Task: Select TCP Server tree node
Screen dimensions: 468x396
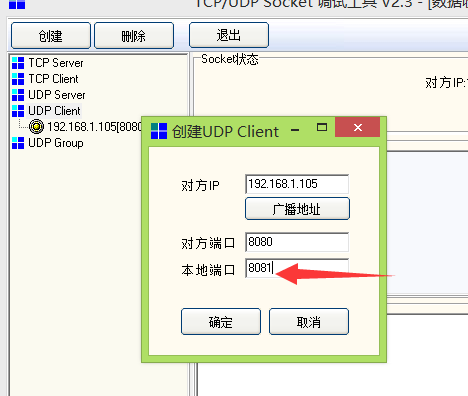Action: point(56,63)
